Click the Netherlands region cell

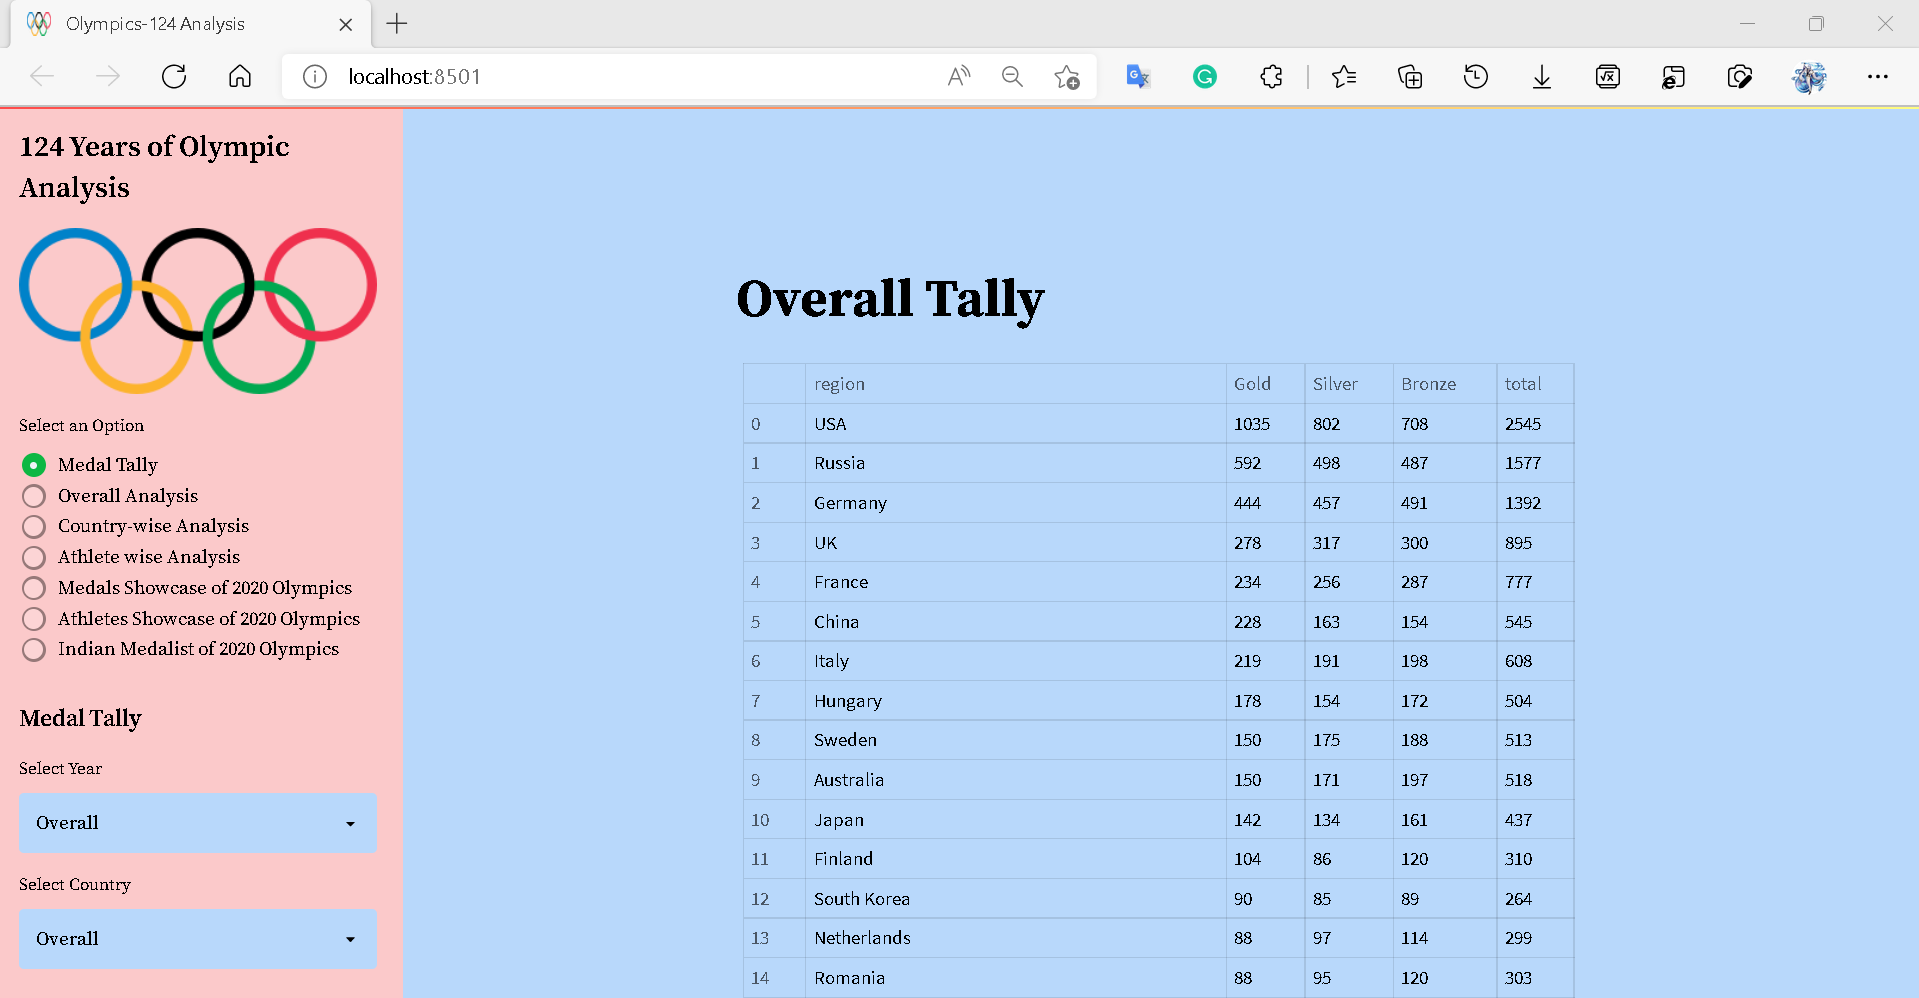click(1016, 938)
